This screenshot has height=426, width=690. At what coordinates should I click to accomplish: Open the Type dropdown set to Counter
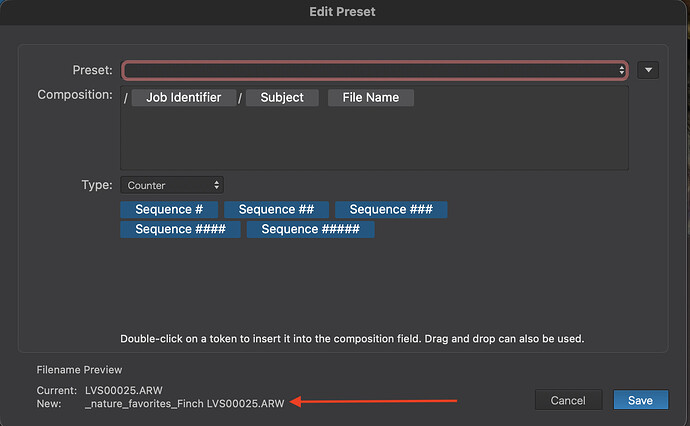click(172, 185)
